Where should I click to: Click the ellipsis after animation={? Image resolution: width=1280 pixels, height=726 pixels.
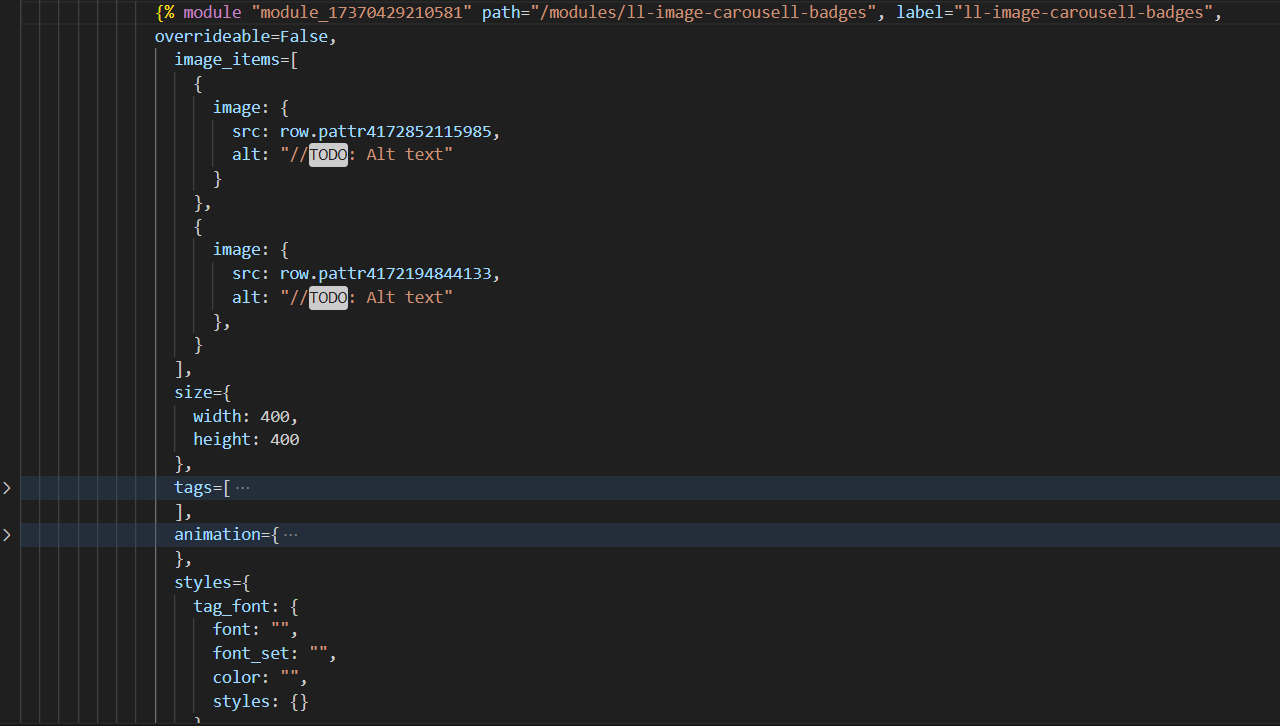291,534
